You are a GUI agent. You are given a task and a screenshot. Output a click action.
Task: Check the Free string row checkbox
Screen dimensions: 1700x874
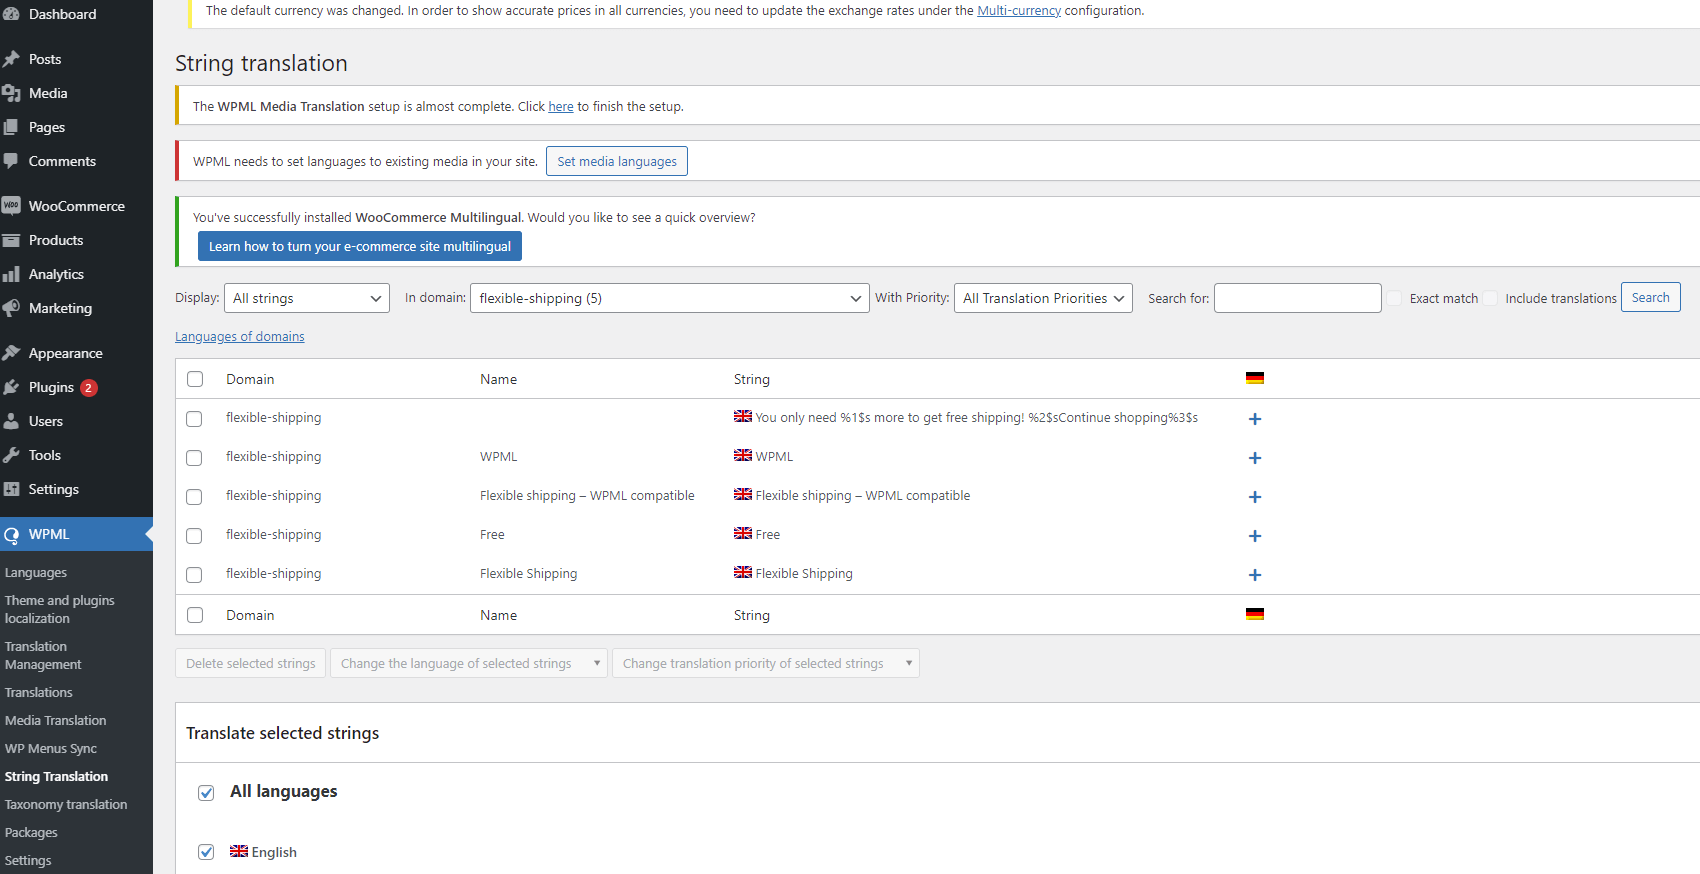tap(194, 536)
